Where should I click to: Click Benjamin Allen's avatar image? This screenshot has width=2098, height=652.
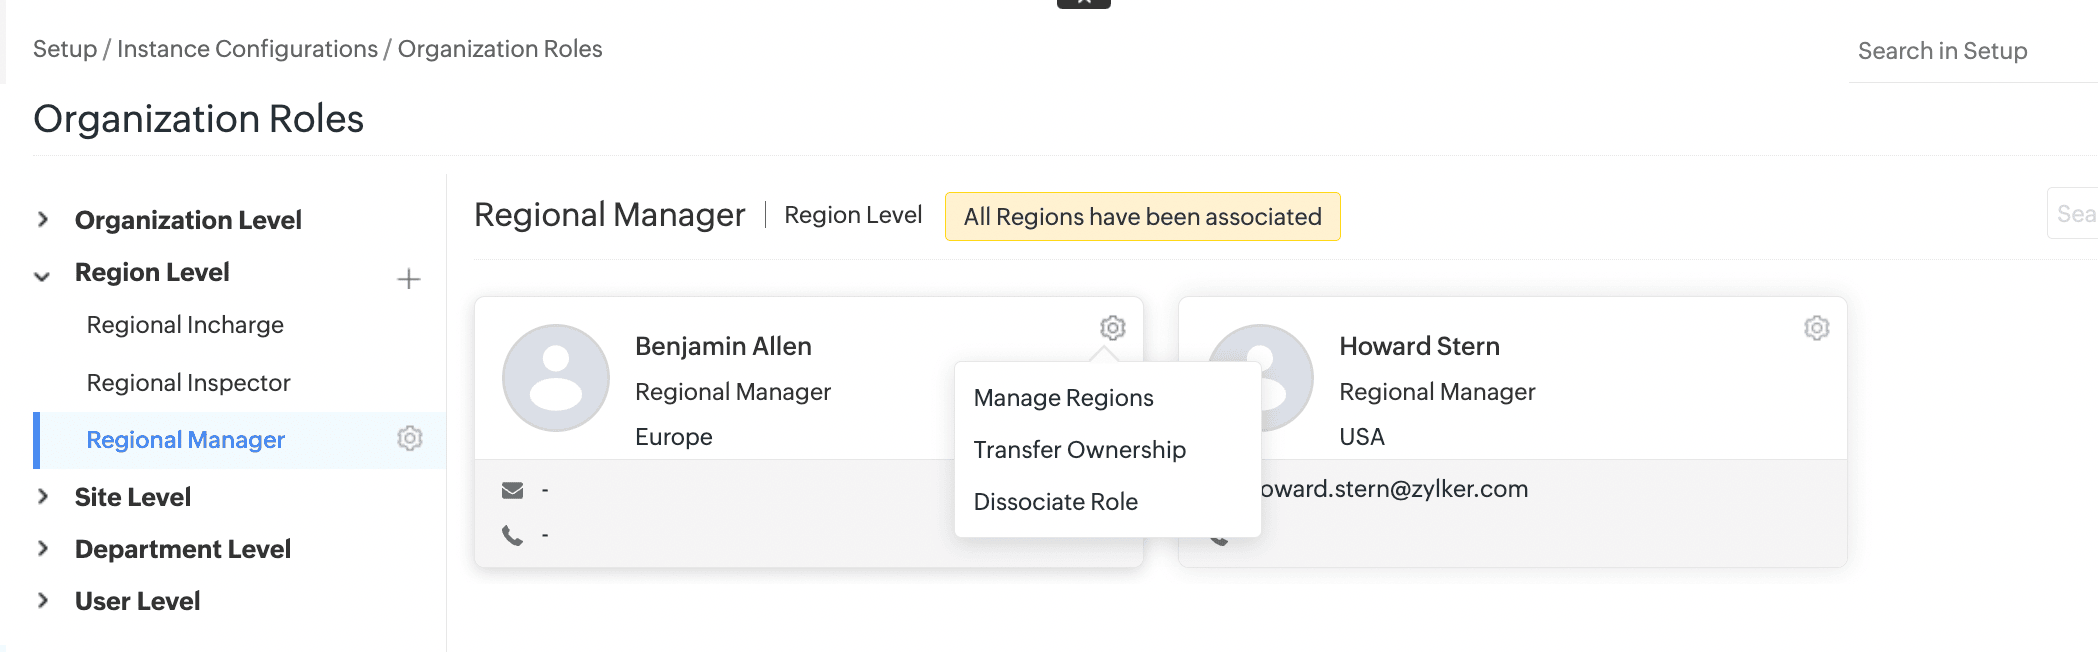(x=556, y=378)
